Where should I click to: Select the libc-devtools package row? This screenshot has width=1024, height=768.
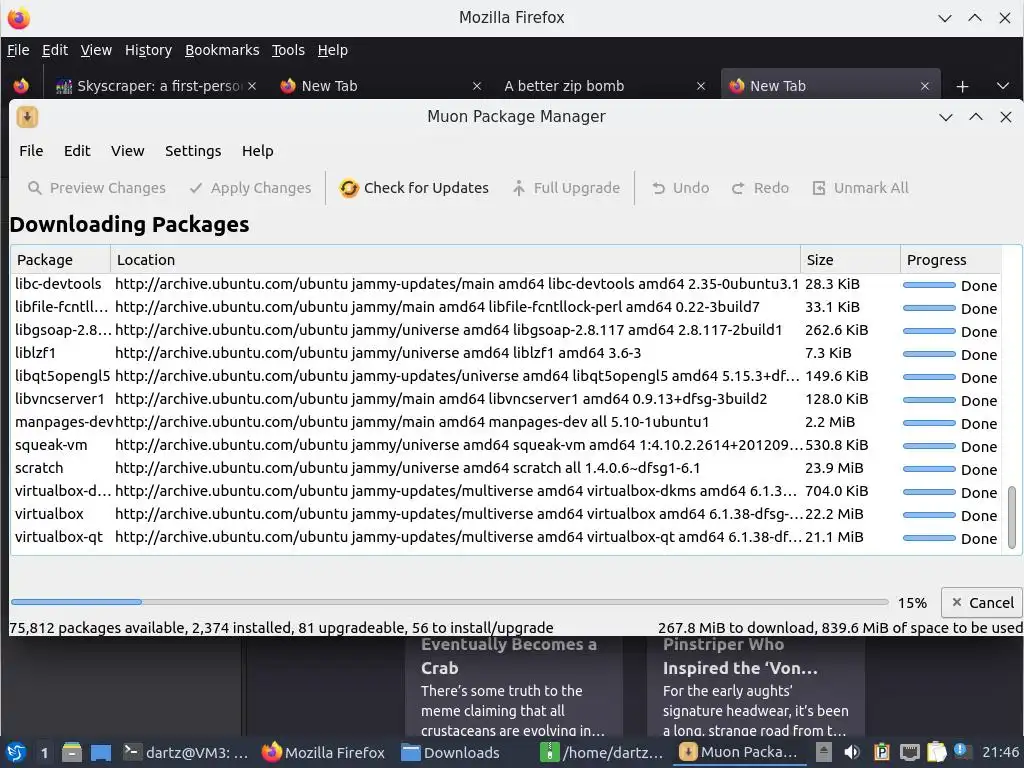click(x=506, y=284)
